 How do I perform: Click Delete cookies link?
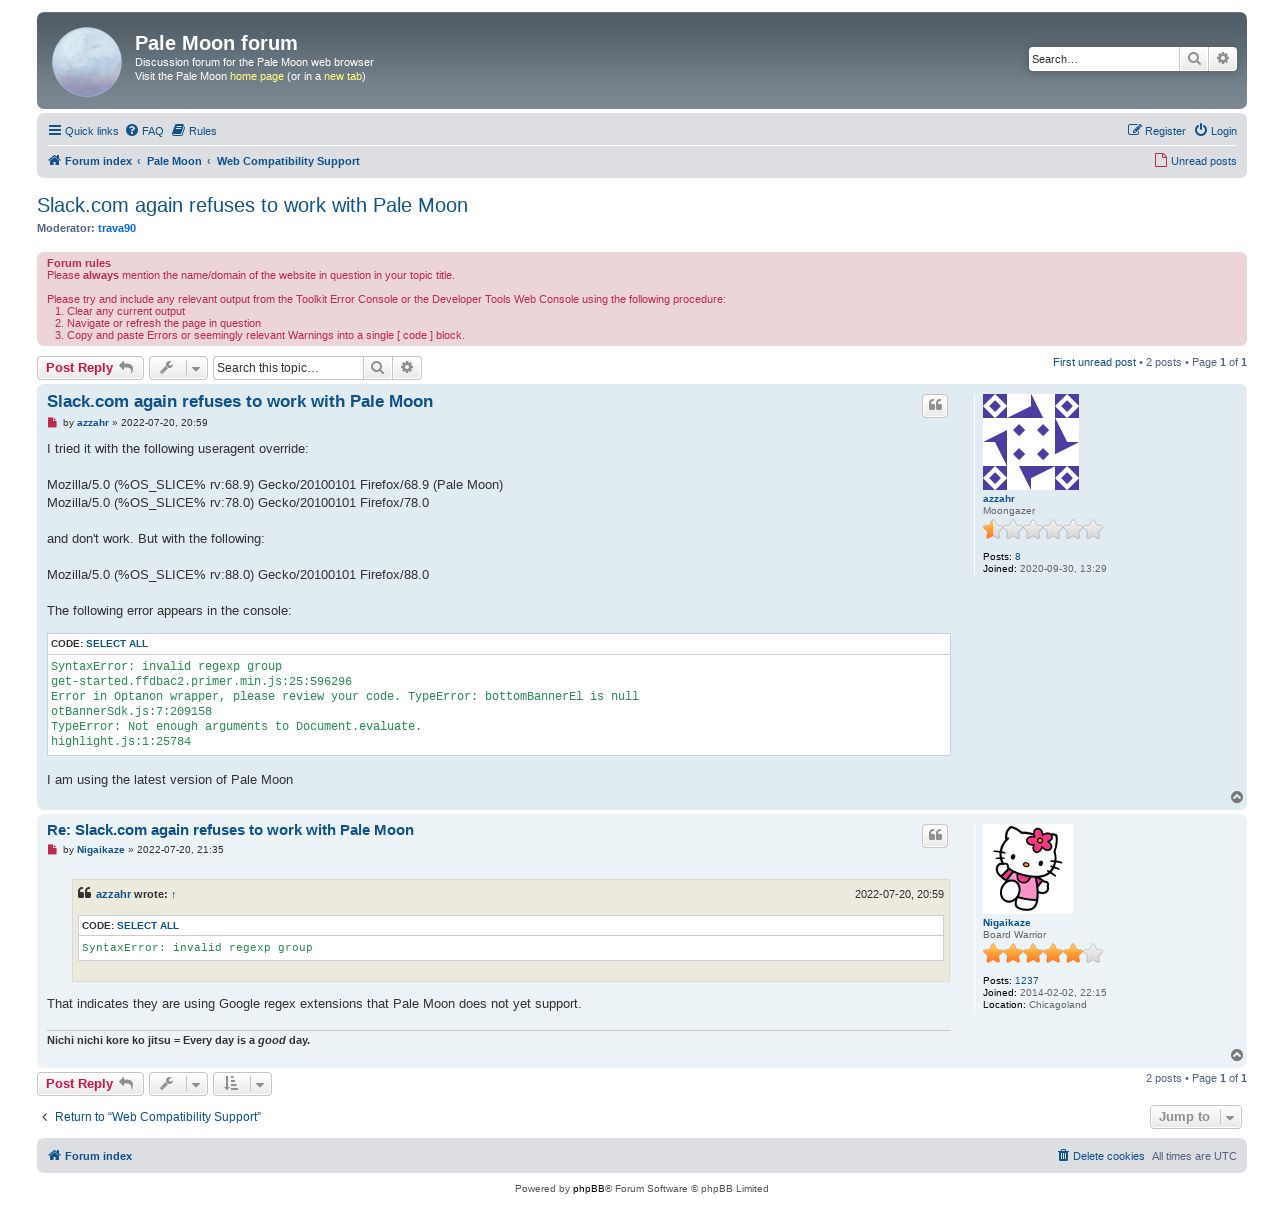tap(1101, 1156)
